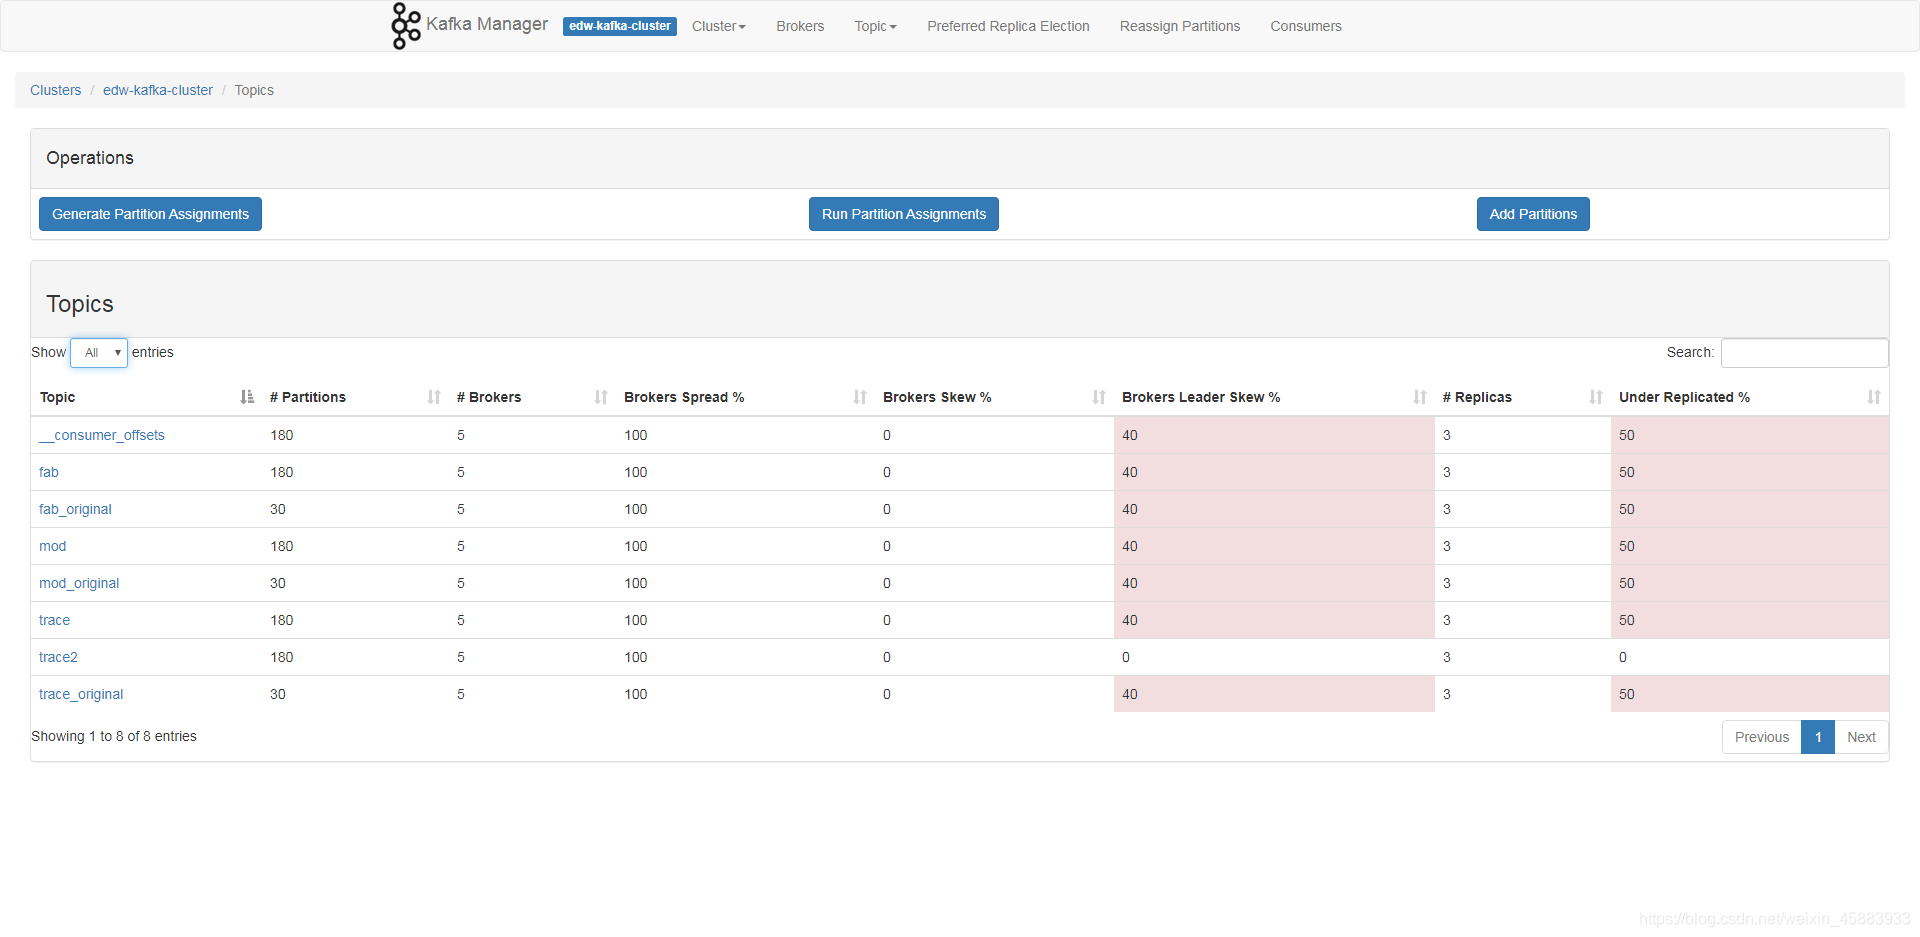Click Run Partition Assignments button
This screenshot has height=937, width=1920.
tap(904, 214)
